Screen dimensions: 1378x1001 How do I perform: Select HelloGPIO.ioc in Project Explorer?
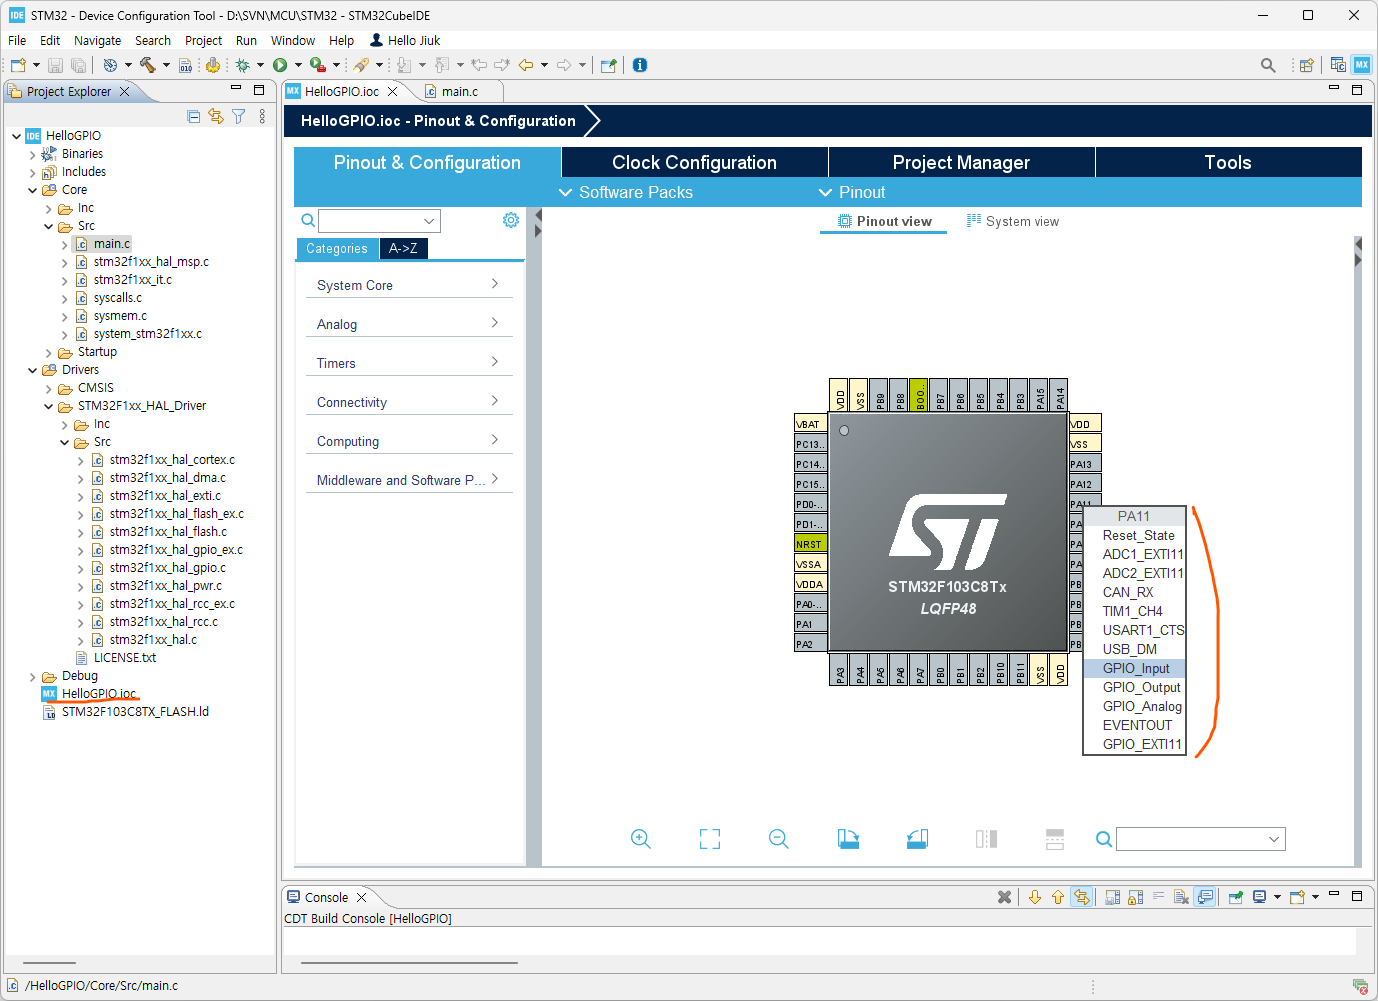99,693
